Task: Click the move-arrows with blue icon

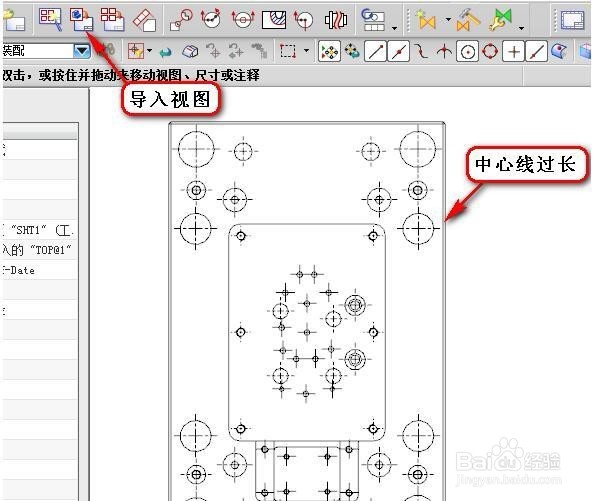Action: point(352,51)
